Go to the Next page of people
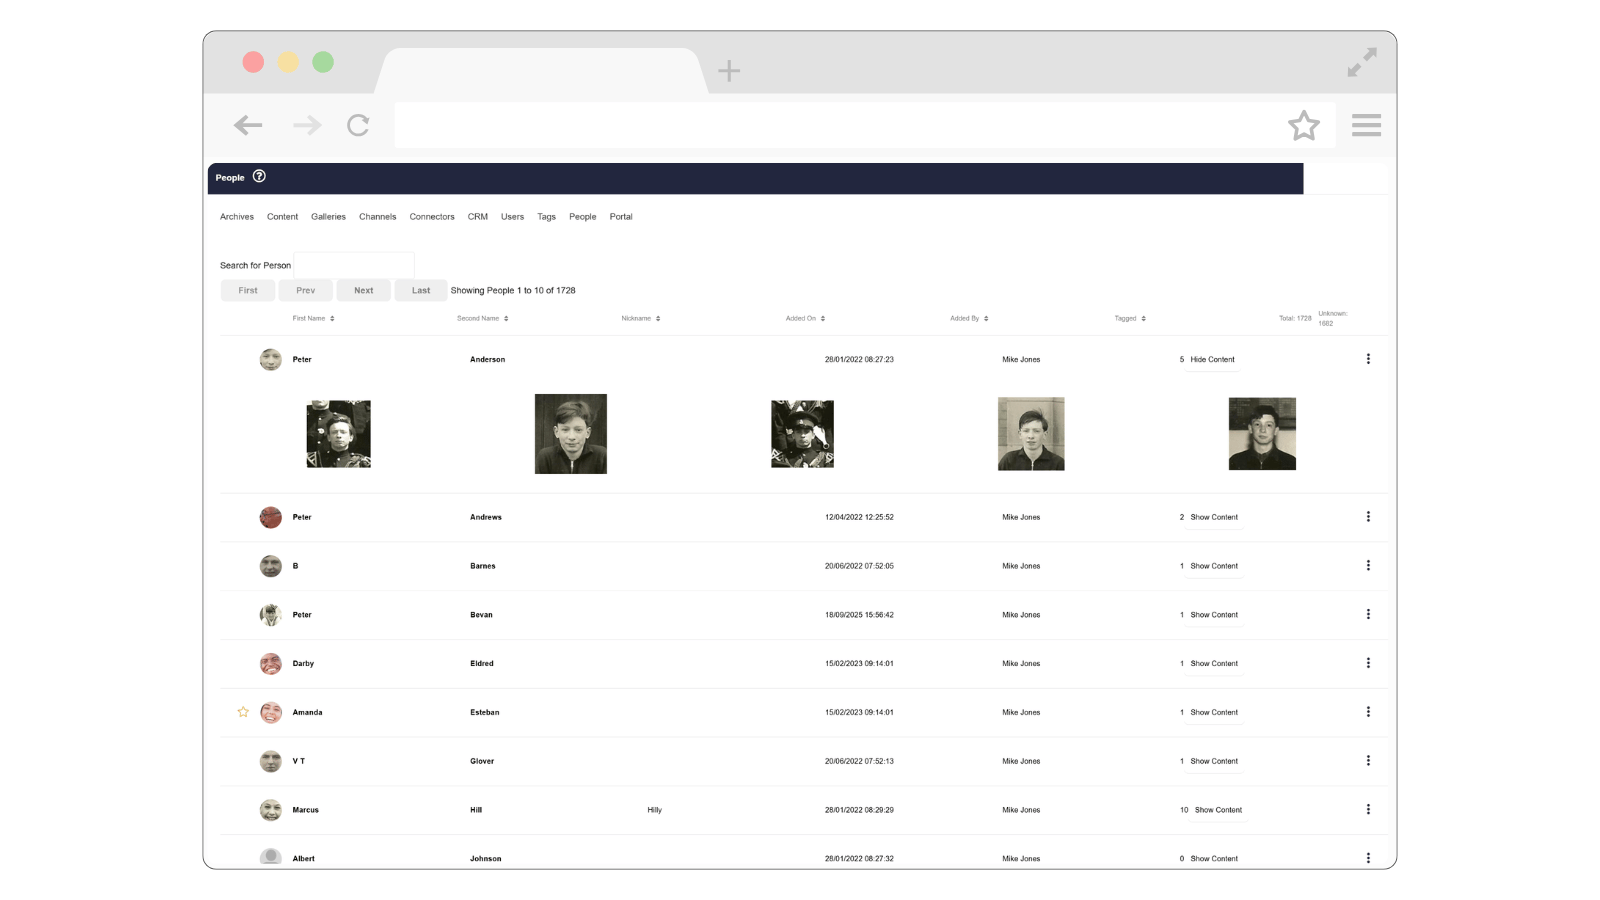The height and width of the screenshot is (900, 1600). tap(363, 290)
